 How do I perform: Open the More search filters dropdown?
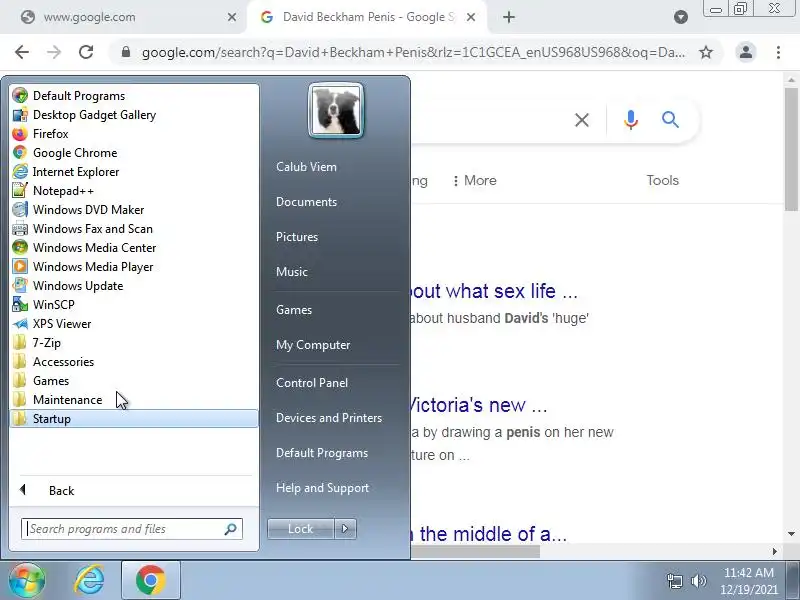point(474,181)
